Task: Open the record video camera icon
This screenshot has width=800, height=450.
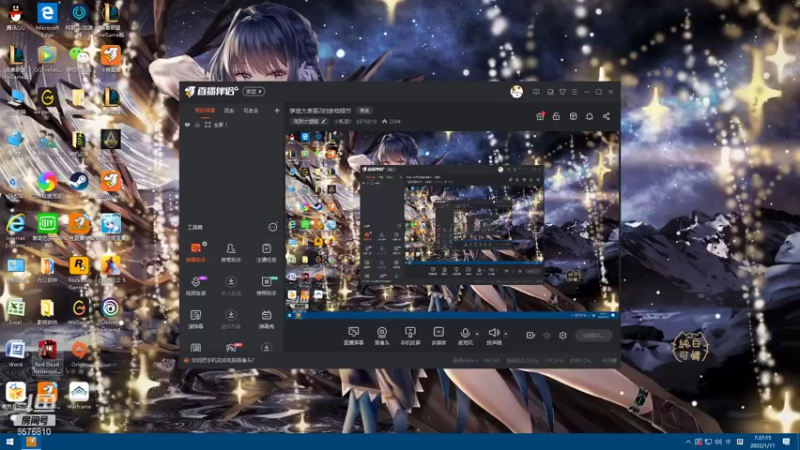Action: pyautogui.click(x=531, y=335)
